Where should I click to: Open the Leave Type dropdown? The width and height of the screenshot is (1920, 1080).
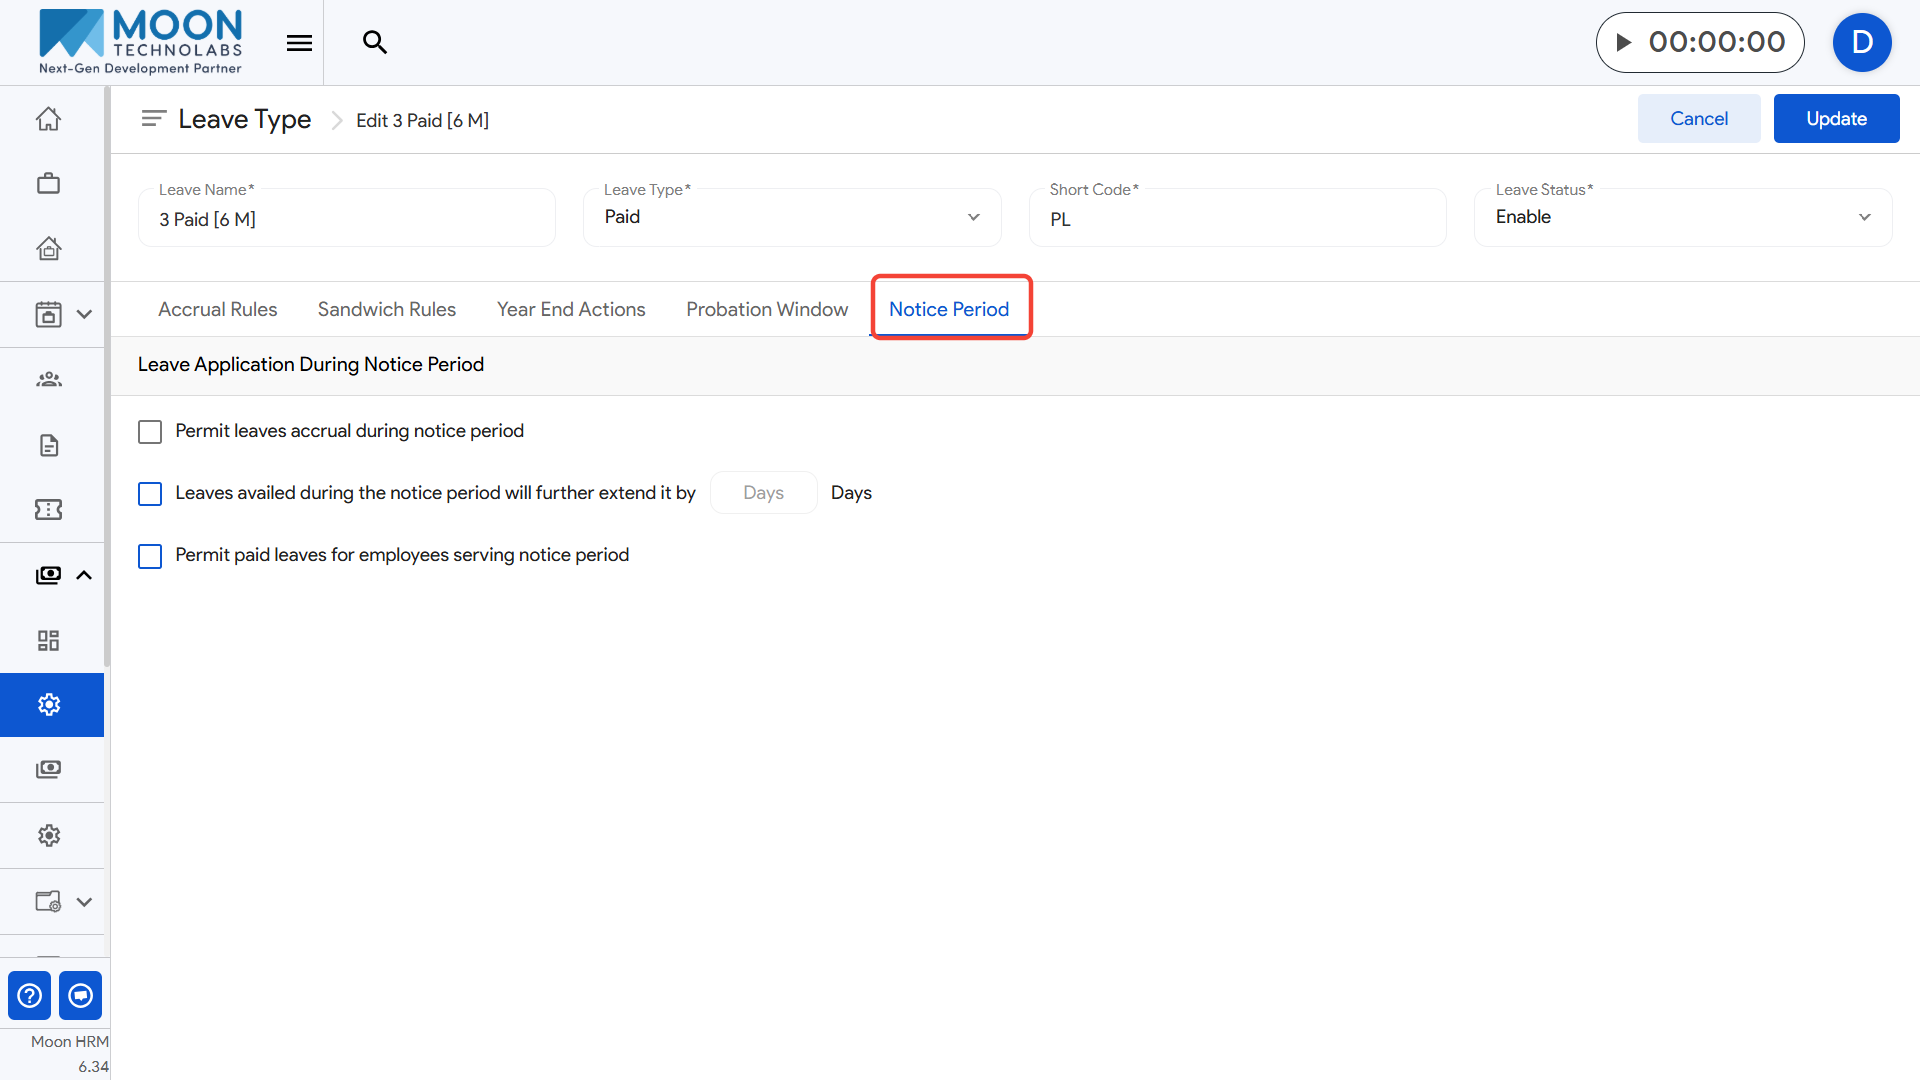point(791,217)
